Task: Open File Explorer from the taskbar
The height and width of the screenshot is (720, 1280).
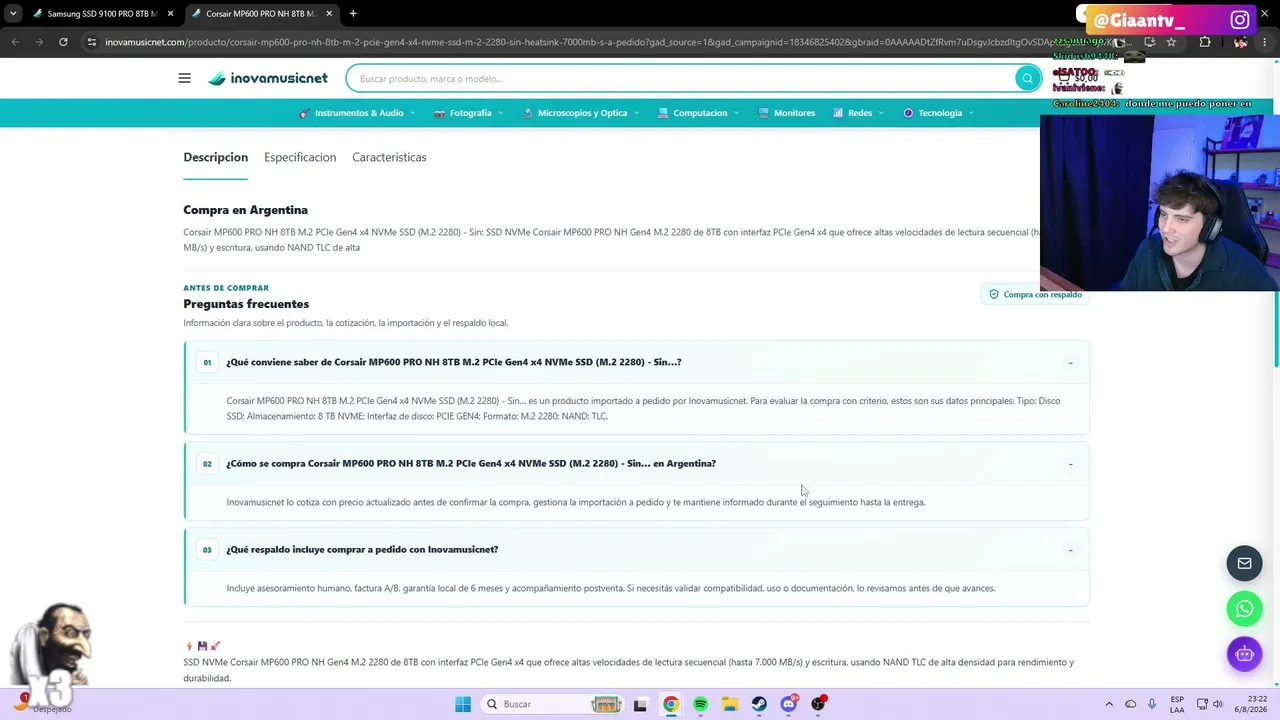Action: click(730, 704)
